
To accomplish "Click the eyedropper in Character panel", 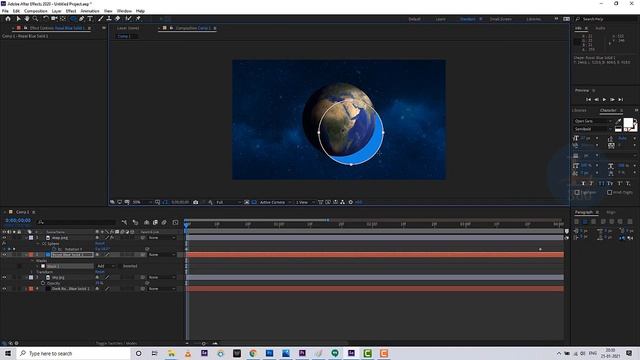I will click(618, 121).
